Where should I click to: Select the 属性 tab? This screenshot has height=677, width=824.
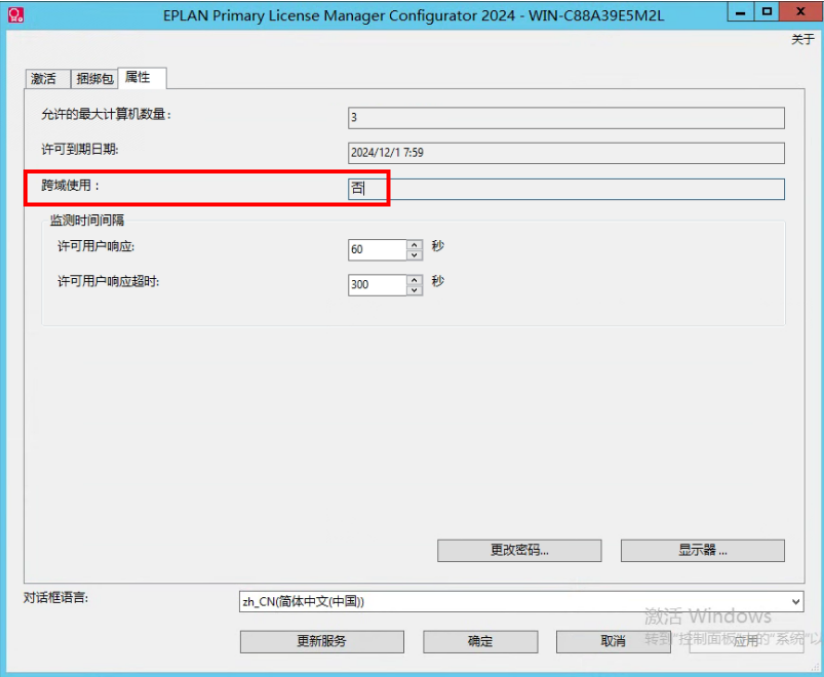click(138, 78)
